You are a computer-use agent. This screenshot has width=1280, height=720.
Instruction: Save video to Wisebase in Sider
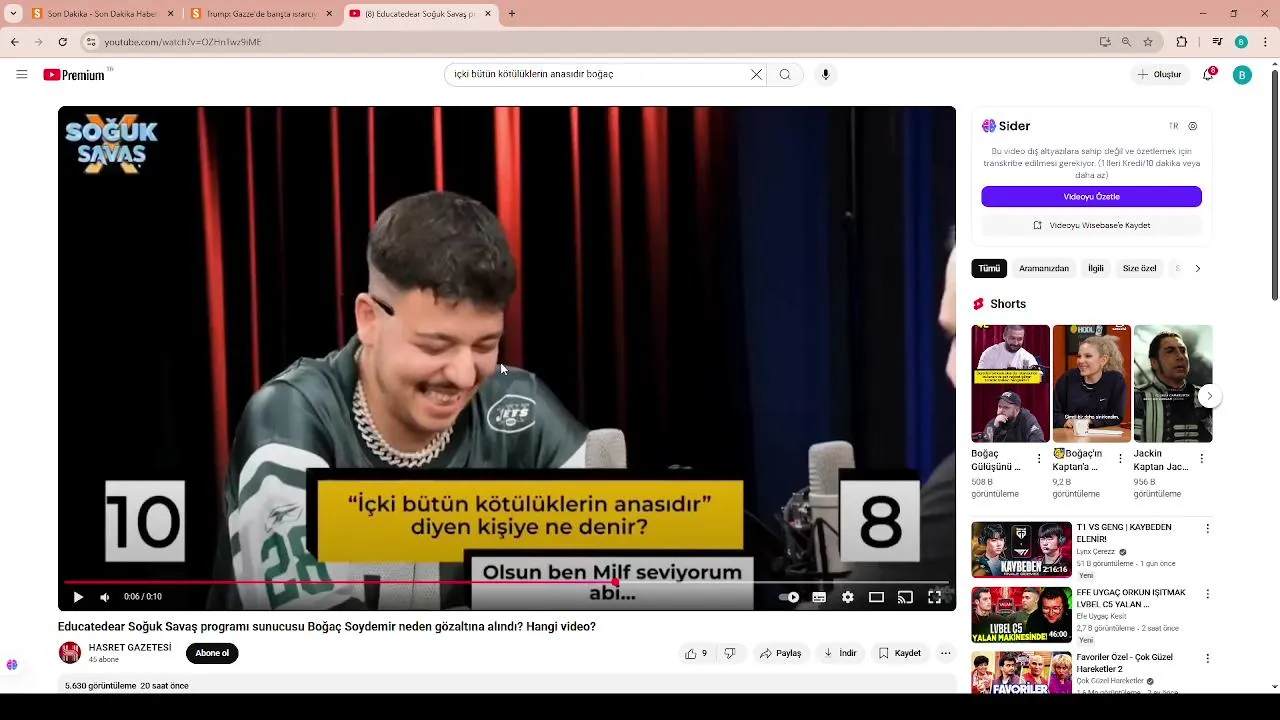coord(1091,225)
